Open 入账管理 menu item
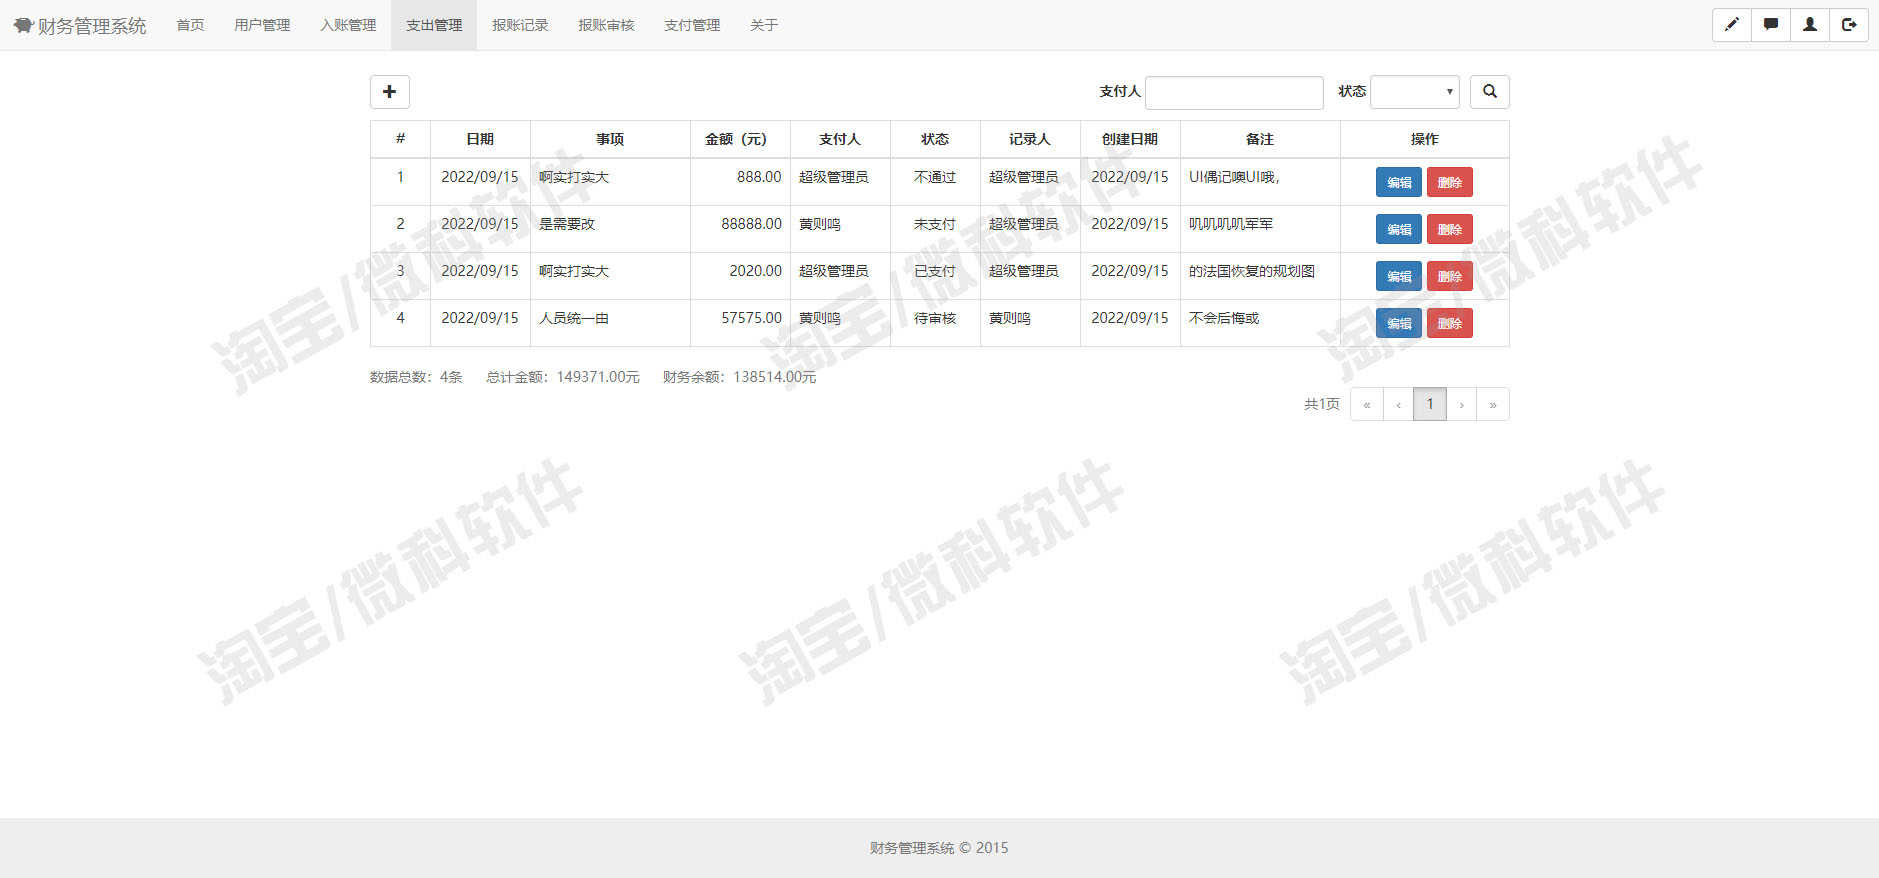Screen dimensions: 1879x878 tap(348, 25)
